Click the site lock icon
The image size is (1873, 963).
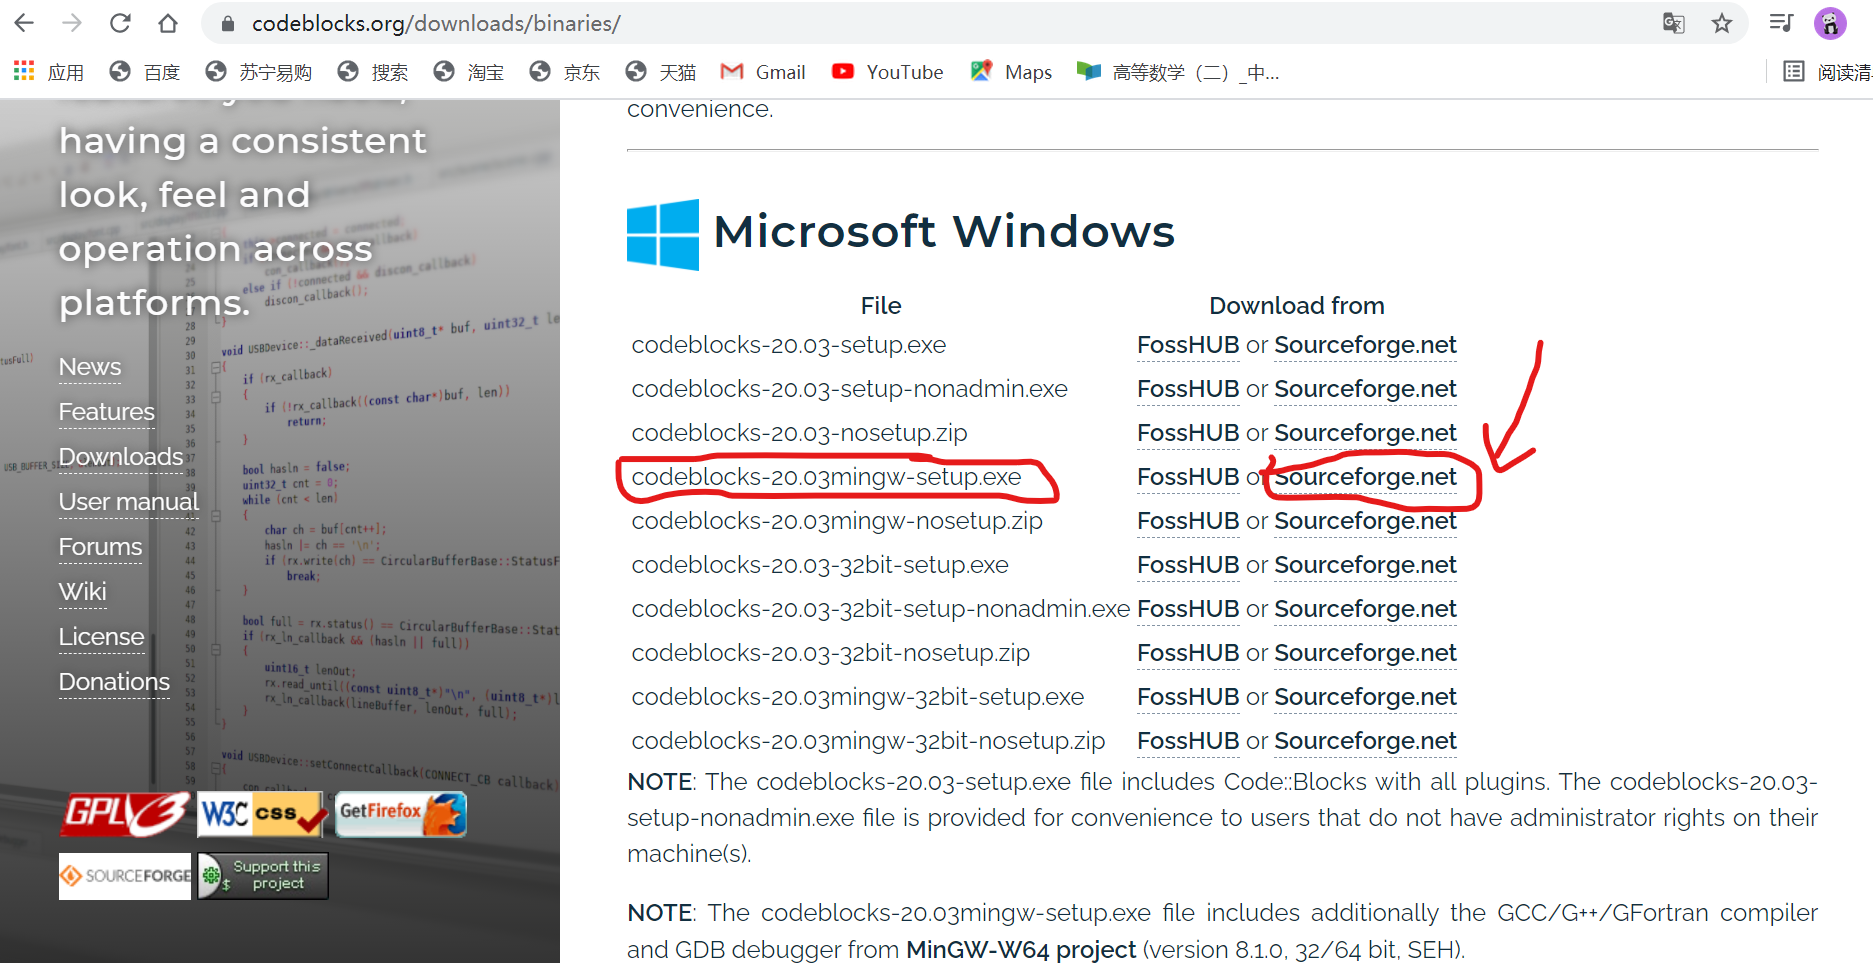(228, 23)
